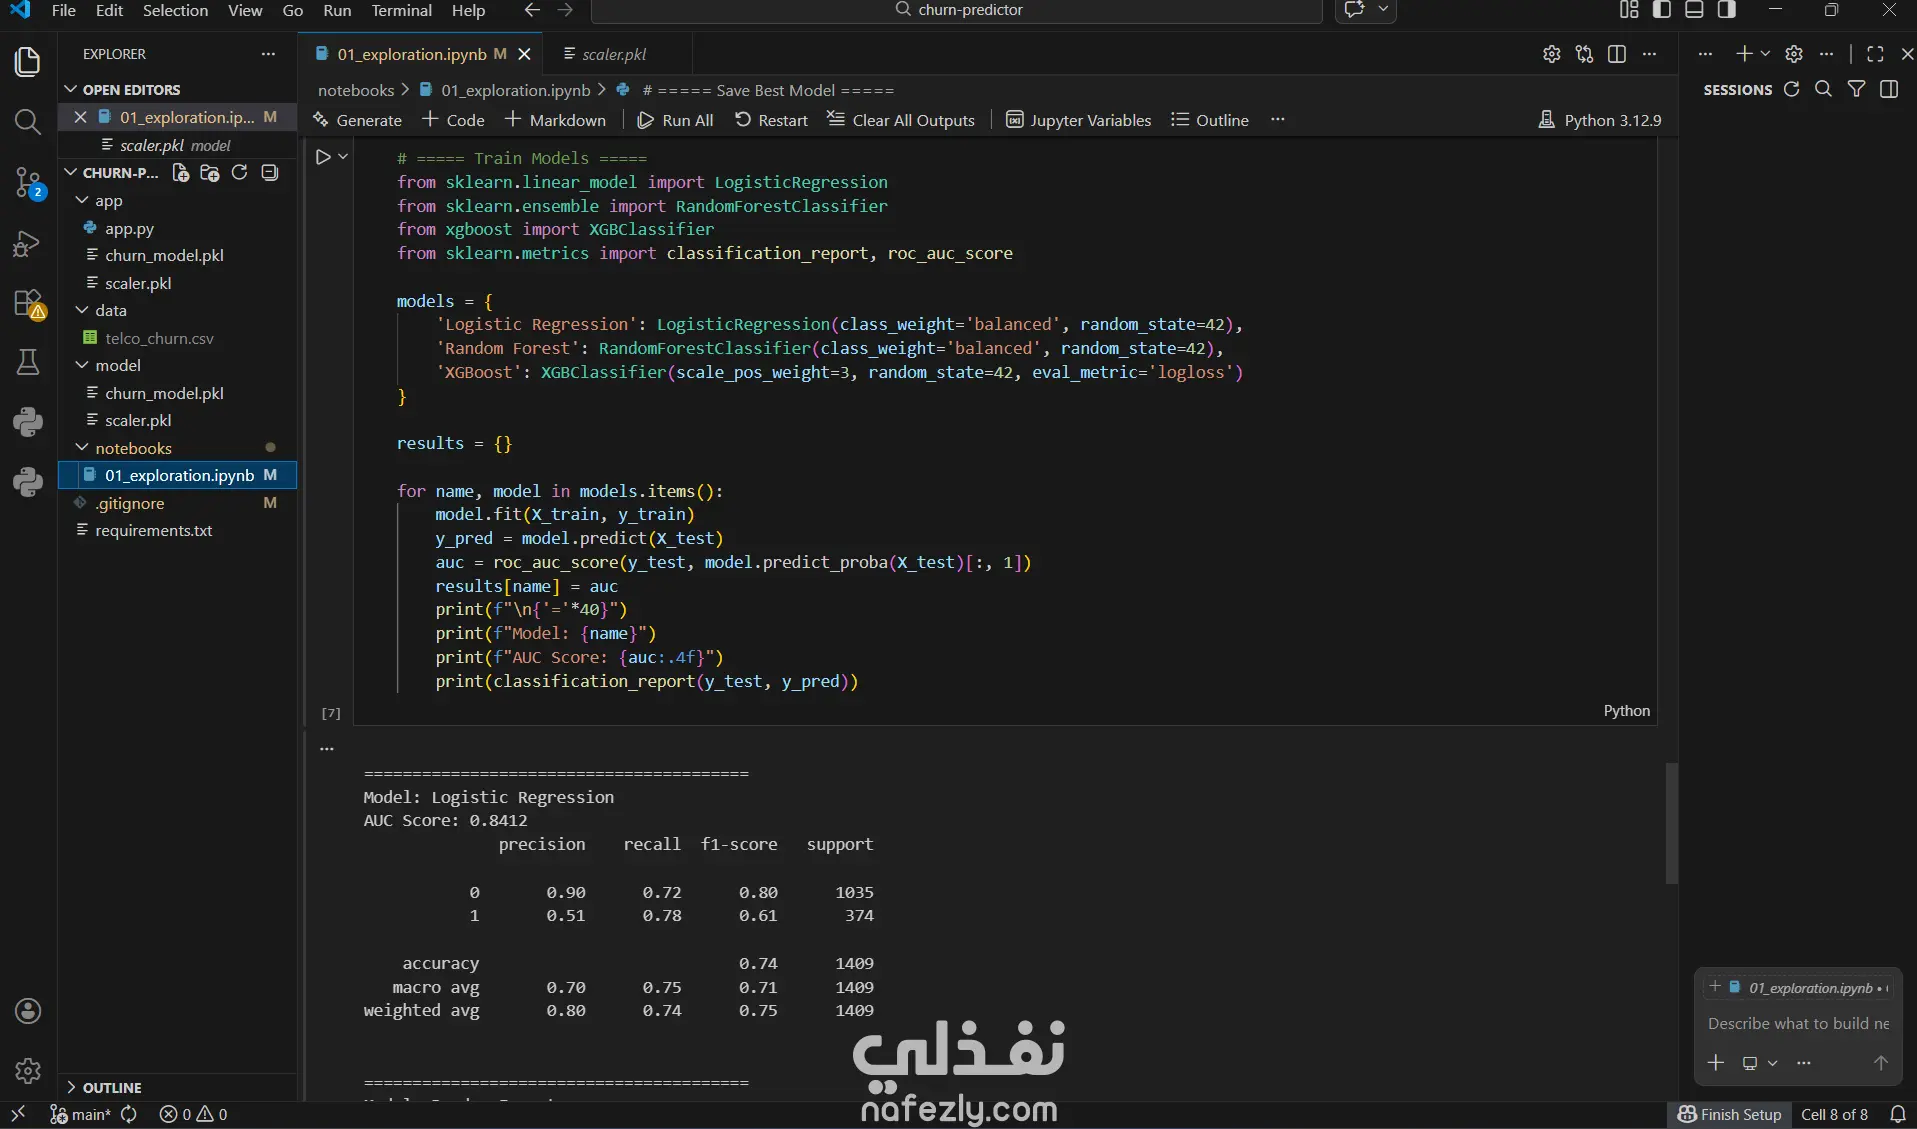Select the .gitignore file
This screenshot has height=1129, width=1917.
(130, 503)
